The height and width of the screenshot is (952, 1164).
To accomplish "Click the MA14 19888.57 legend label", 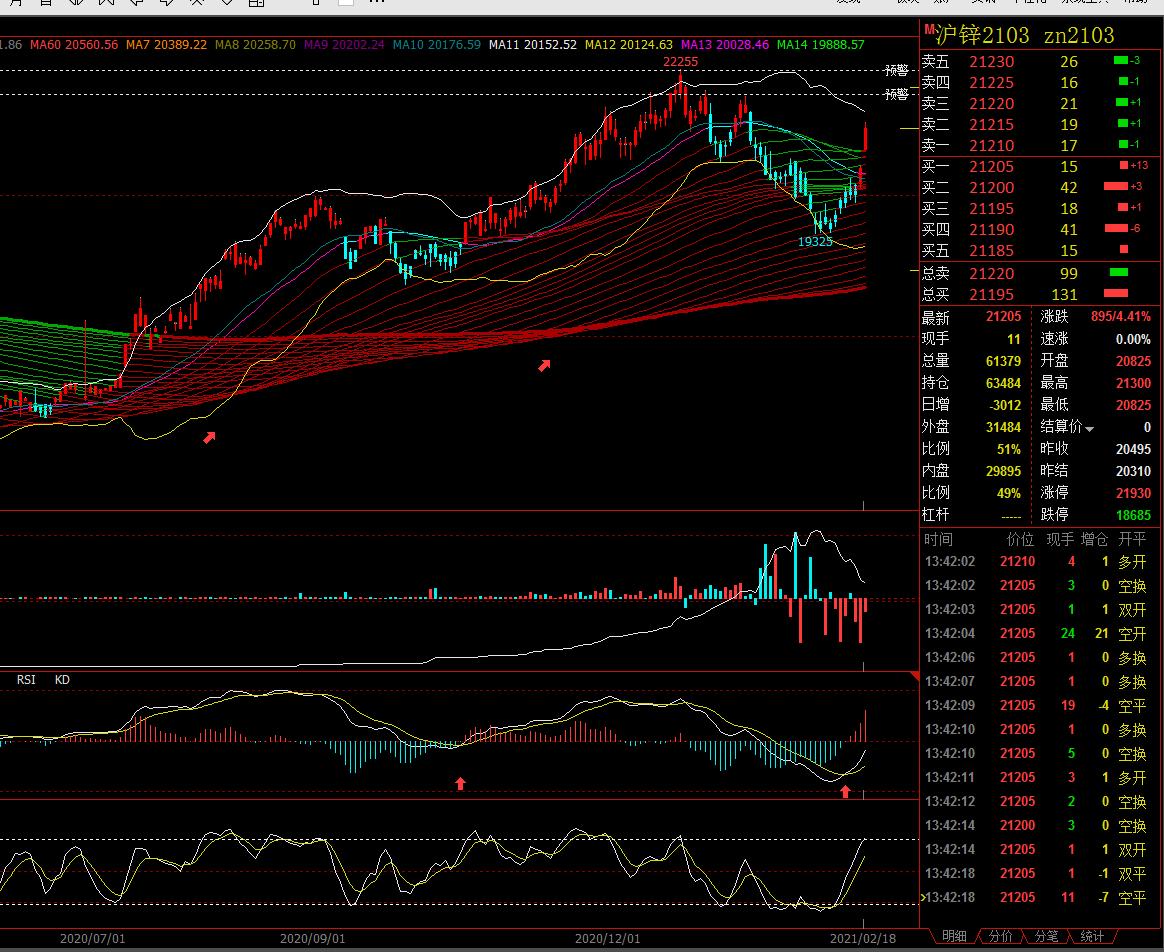I will point(821,45).
